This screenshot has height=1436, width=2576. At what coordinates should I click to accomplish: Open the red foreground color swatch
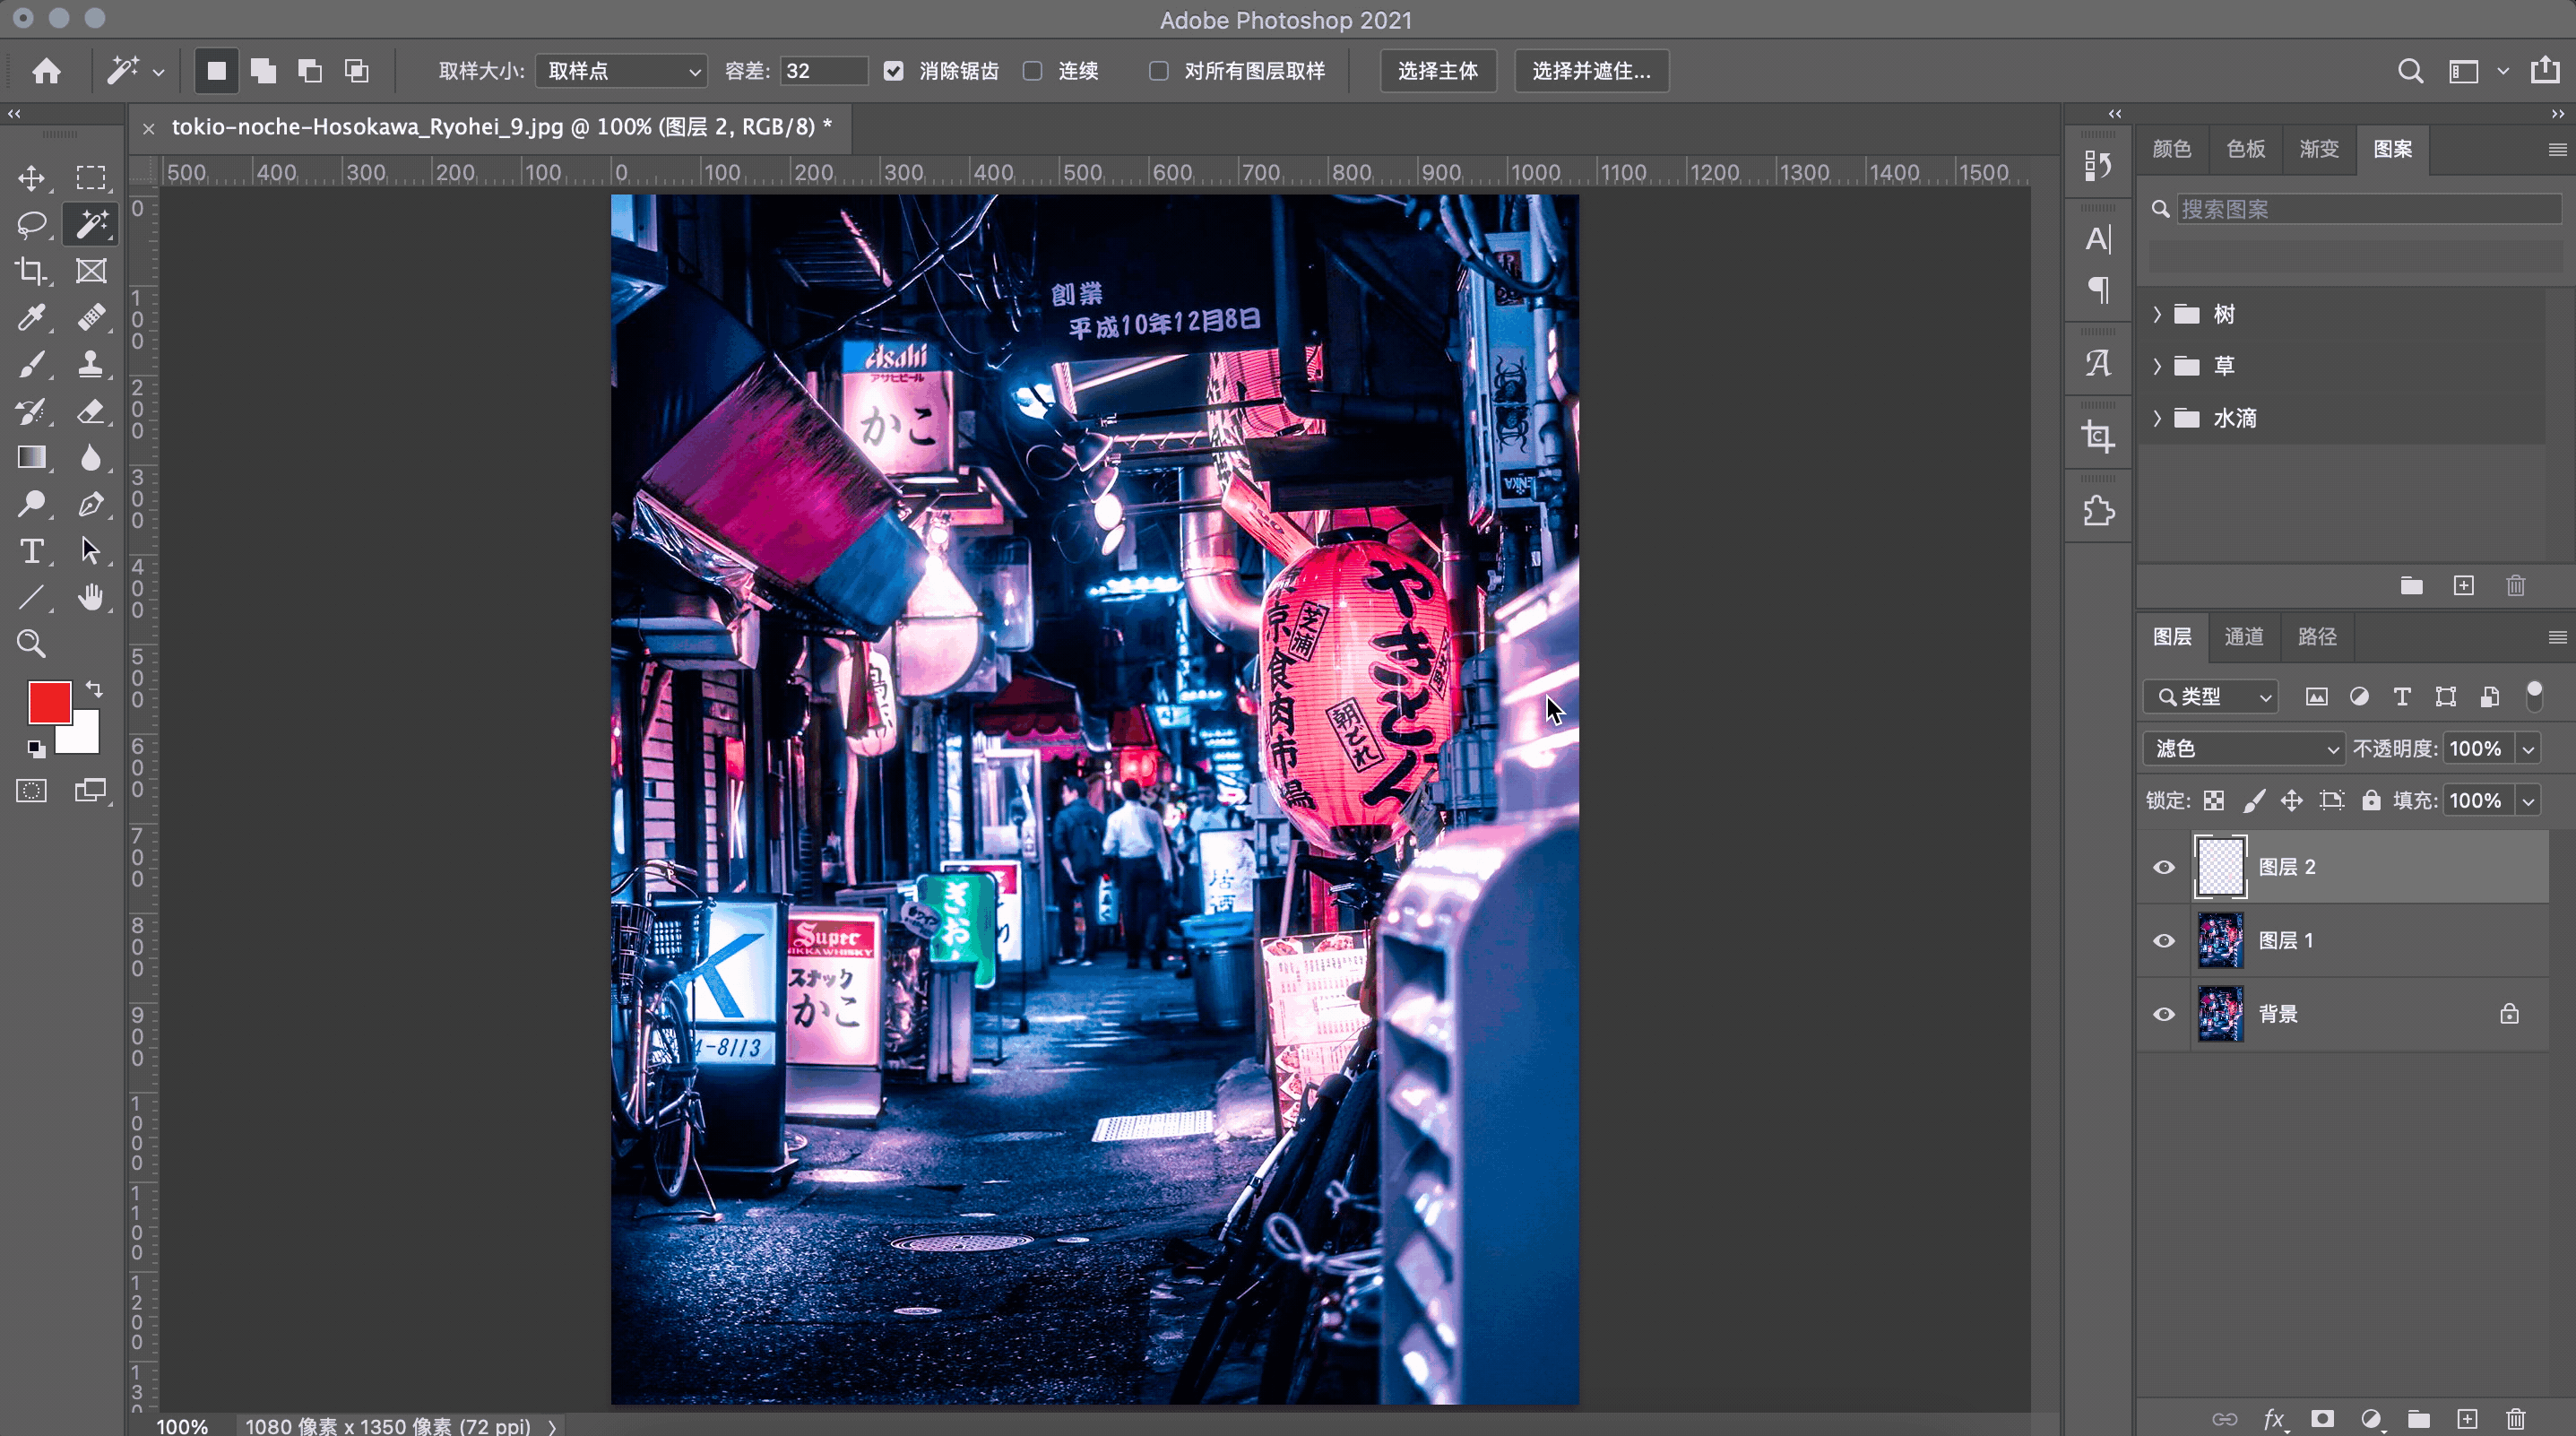click(x=47, y=701)
